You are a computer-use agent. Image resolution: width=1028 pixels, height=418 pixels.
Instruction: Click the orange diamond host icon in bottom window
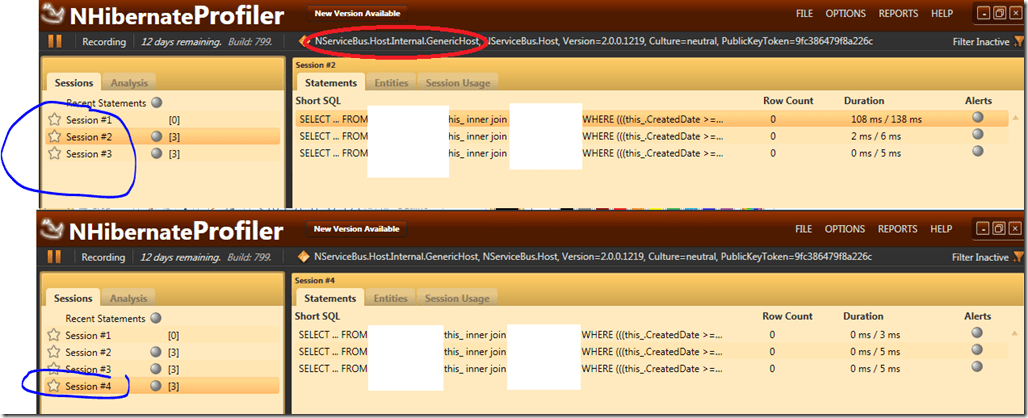click(303, 257)
